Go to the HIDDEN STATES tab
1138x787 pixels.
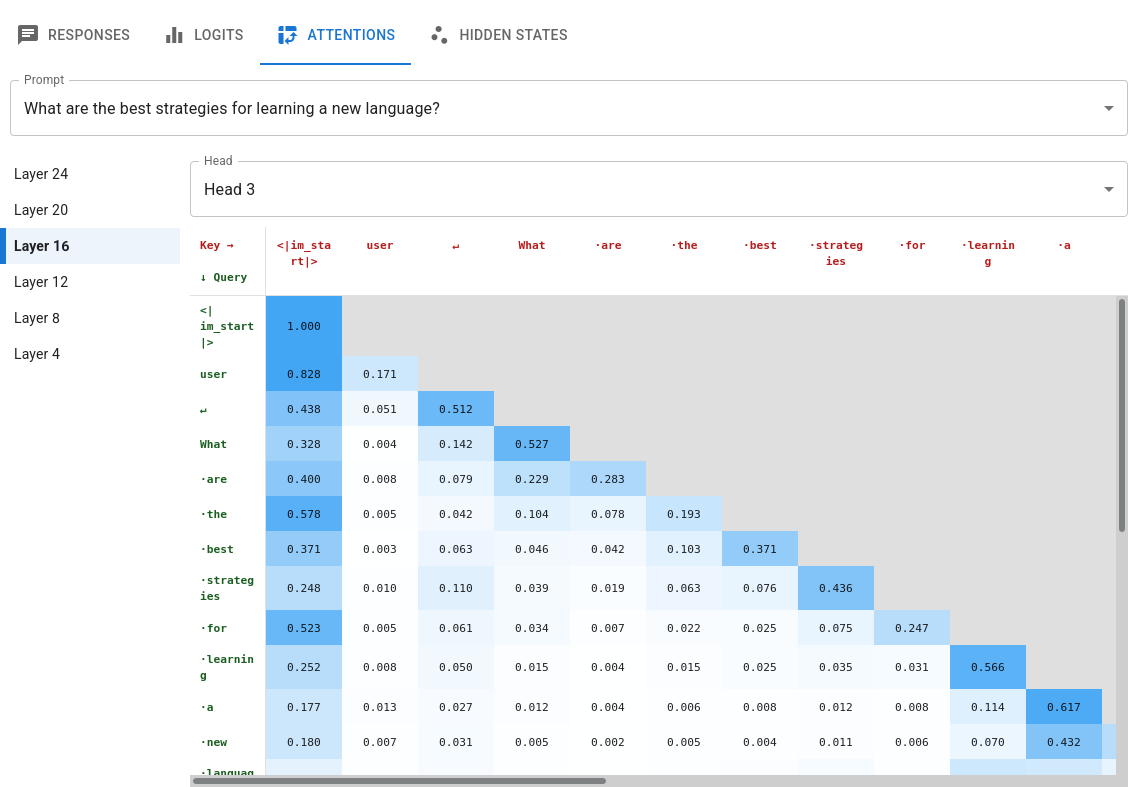click(x=499, y=35)
